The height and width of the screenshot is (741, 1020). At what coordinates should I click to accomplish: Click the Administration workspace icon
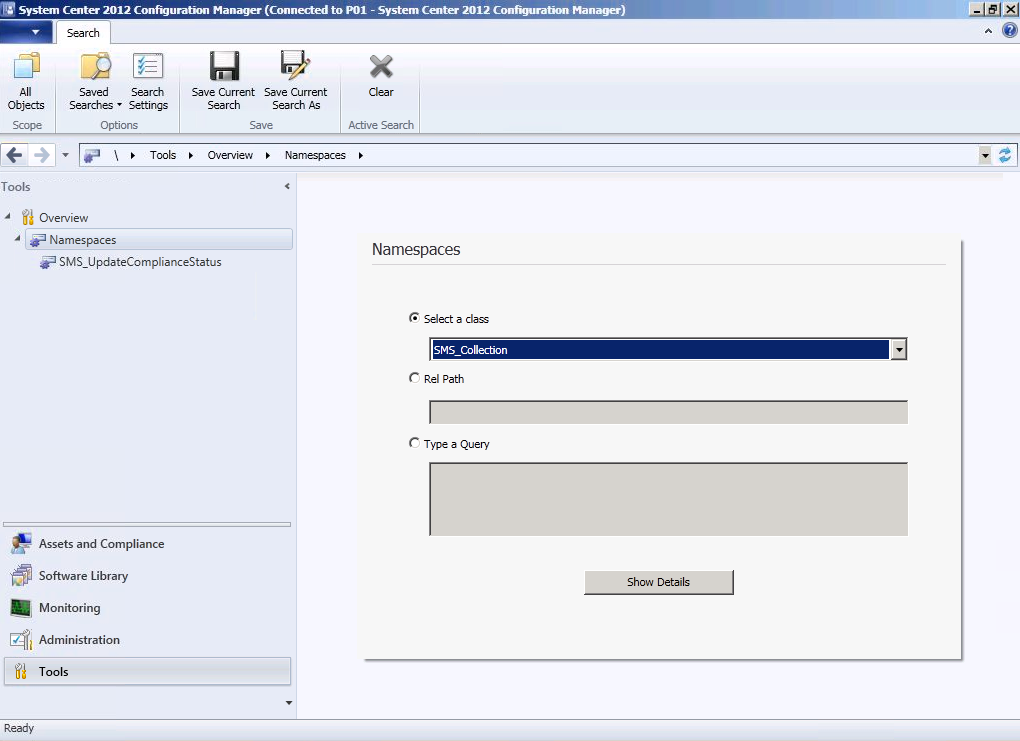[x=21, y=640]
